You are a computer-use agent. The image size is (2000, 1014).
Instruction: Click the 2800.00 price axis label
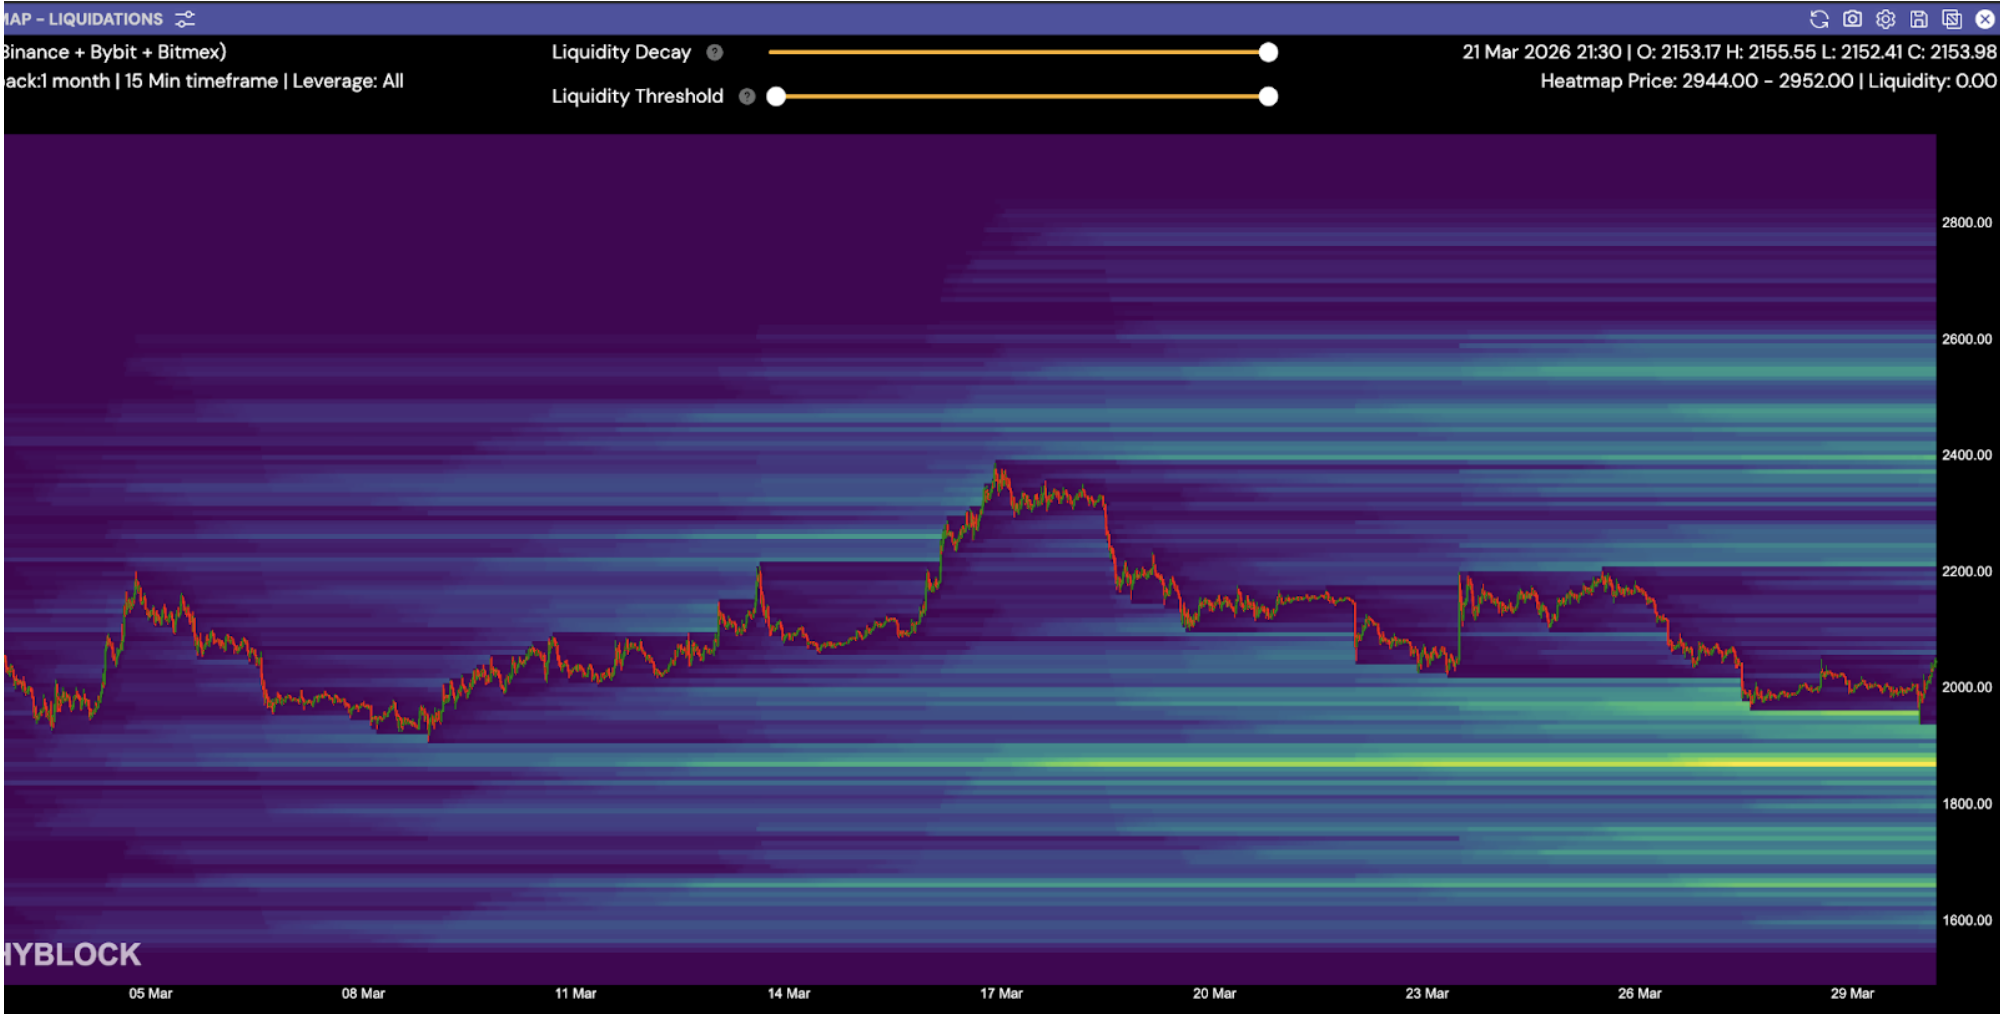click(1966, 222)
